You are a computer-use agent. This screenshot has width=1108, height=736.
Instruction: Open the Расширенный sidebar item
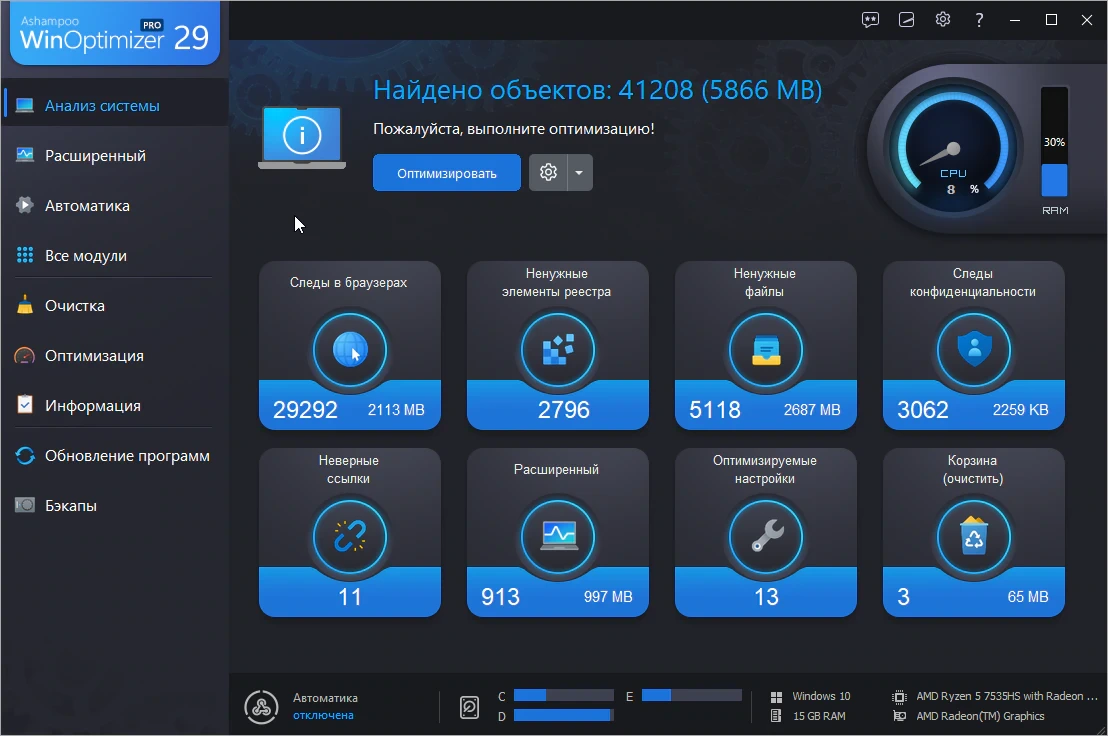point(115,155)
